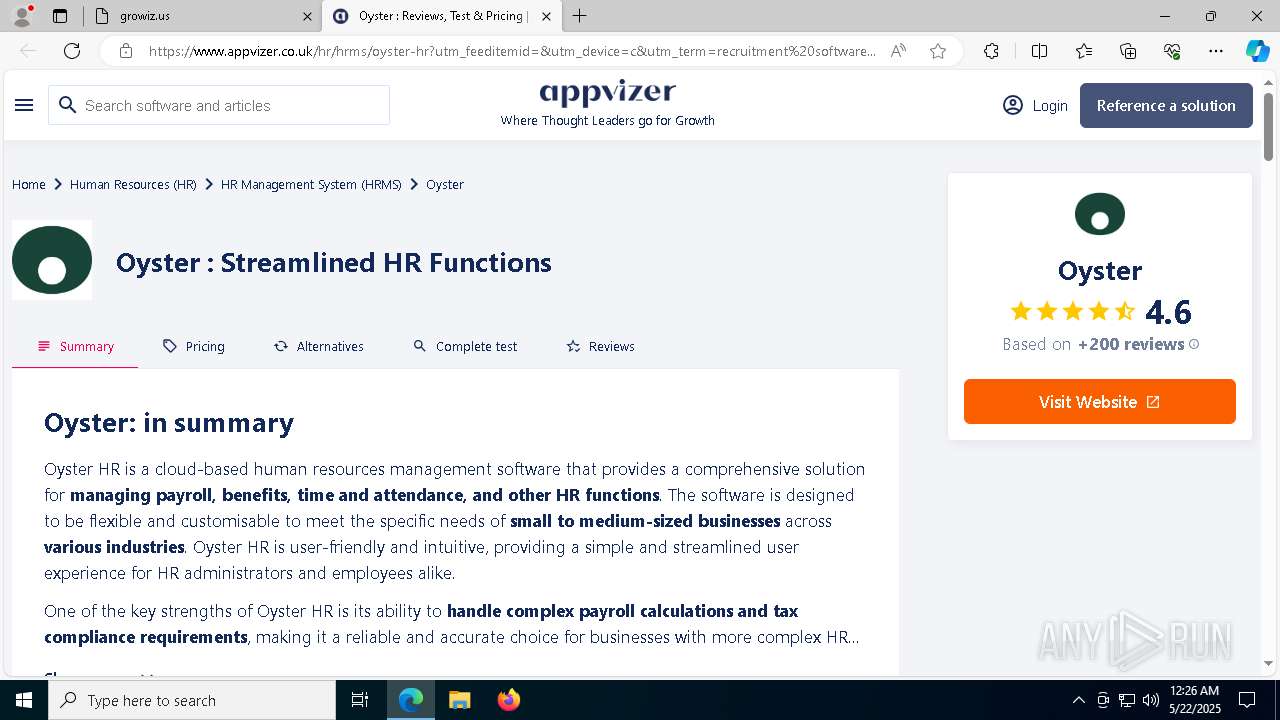Refresh the page
Image resolution: width=1280 pixels, height=720 pixels.
tap(72, 51)
